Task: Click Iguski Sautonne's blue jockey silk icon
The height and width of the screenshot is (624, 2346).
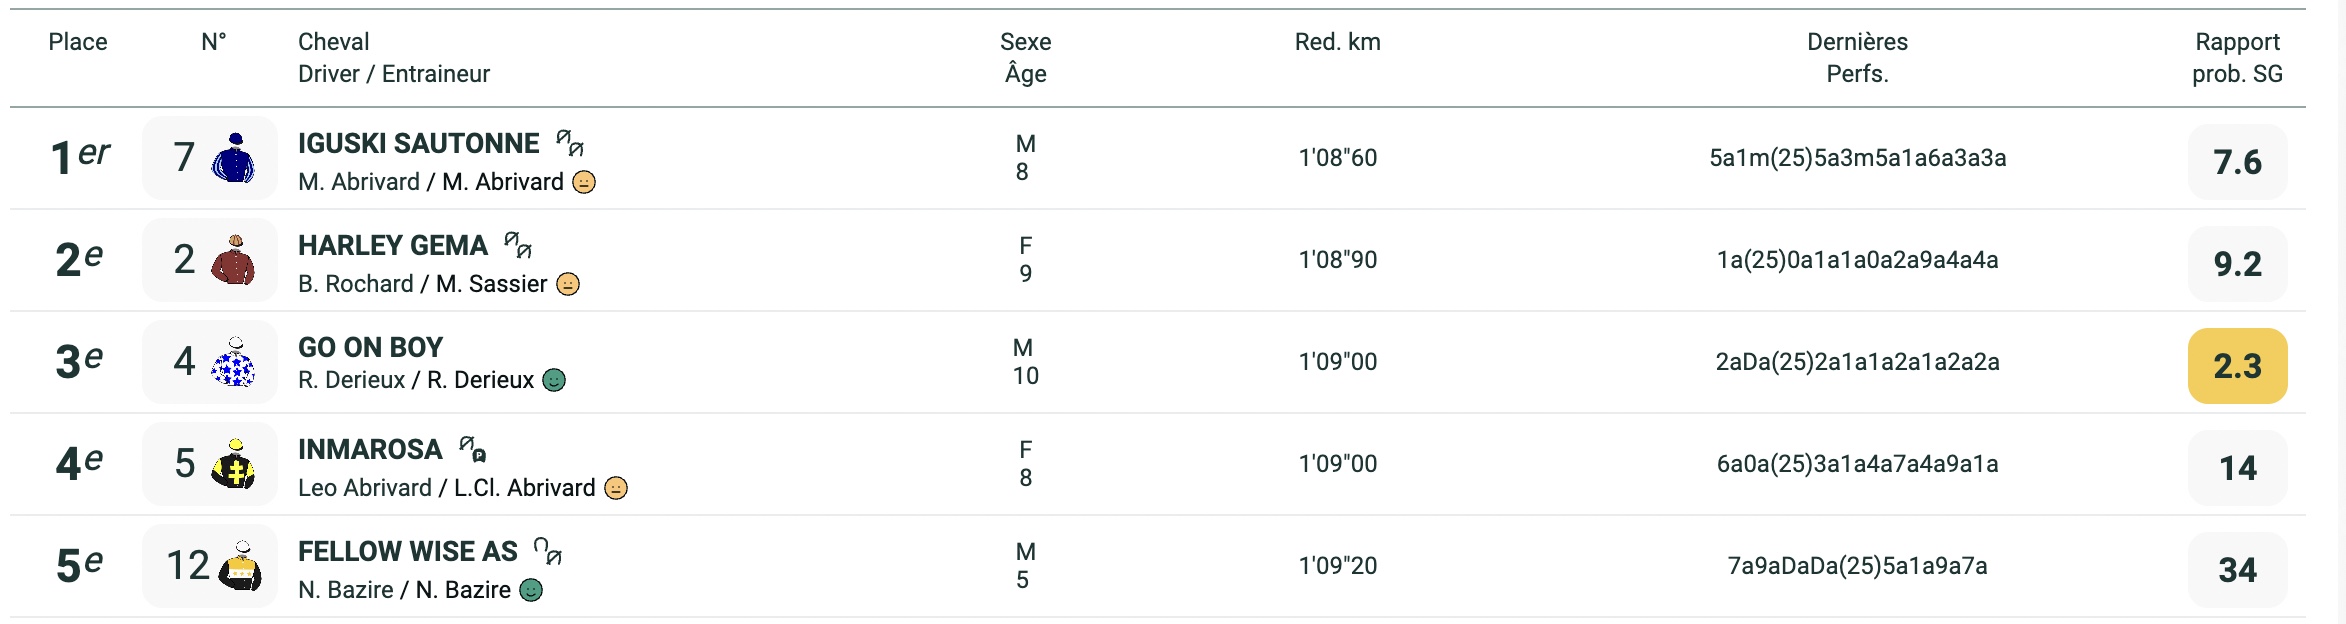Action: coord(233,158)
